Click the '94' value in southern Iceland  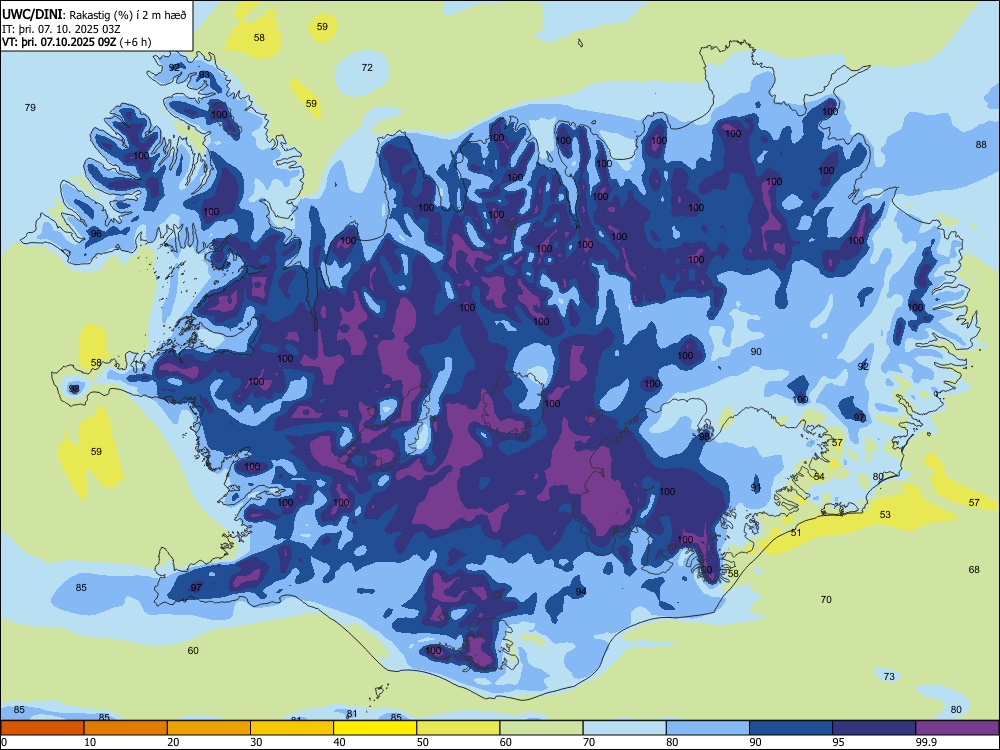[x=580, y=591]
